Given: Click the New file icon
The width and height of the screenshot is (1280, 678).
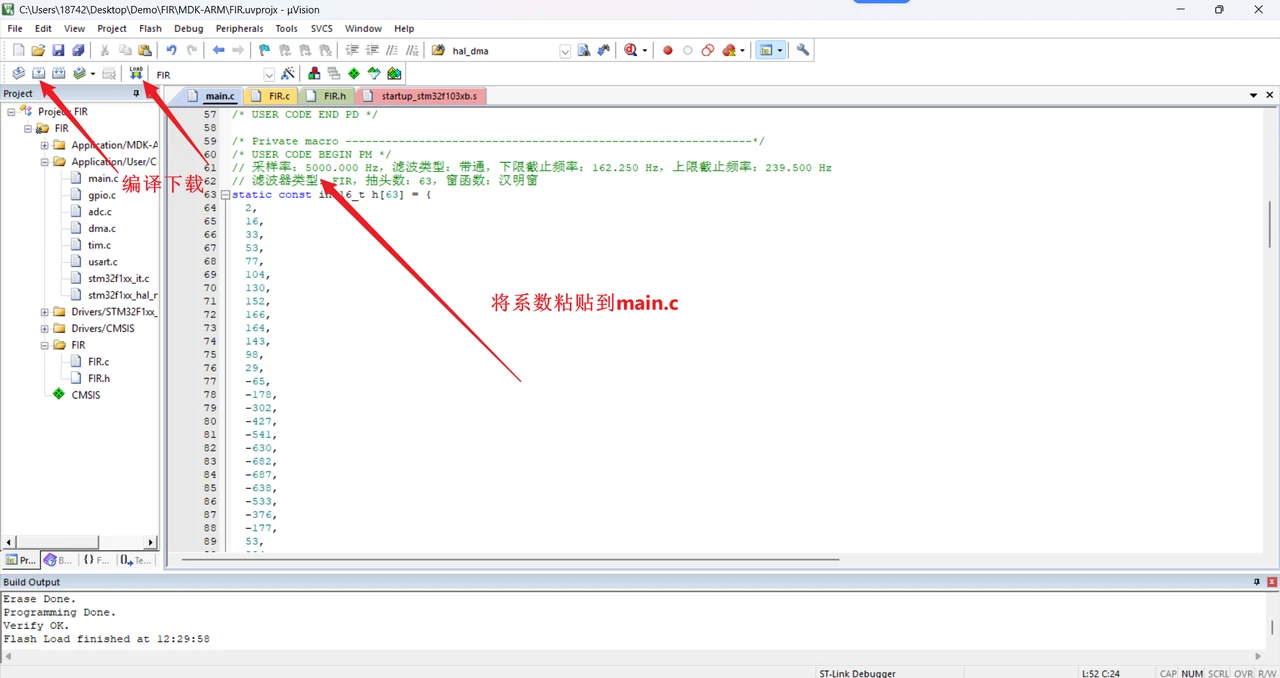Looking at the screenshot, I should pyautogui.click(x=18, y=50).
